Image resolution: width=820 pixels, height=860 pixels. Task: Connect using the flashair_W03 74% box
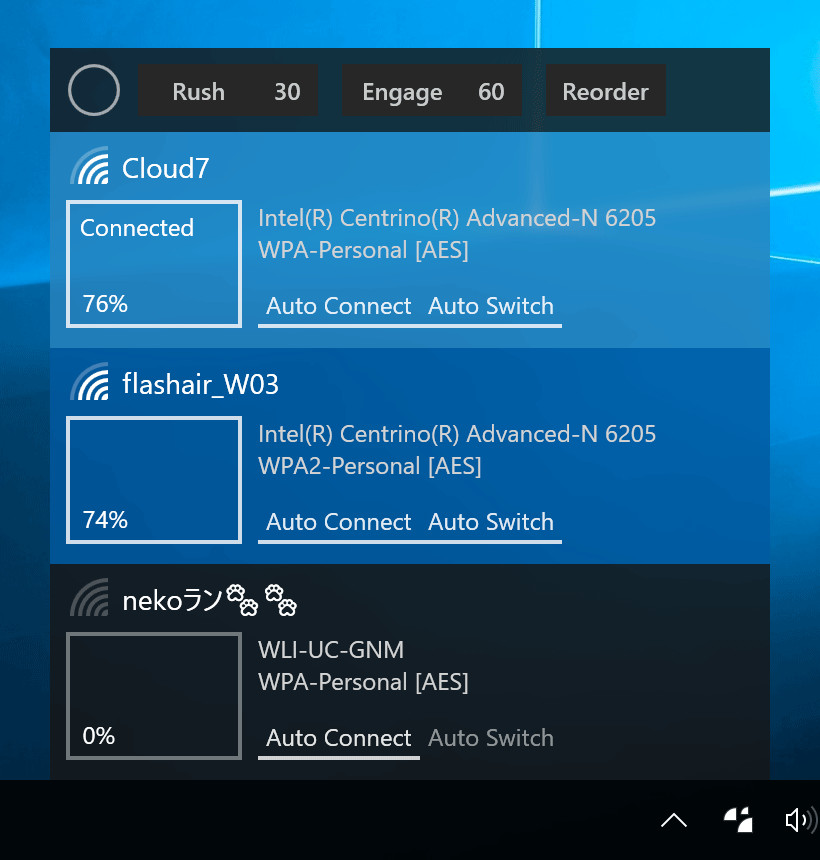(x=154, y=480)
